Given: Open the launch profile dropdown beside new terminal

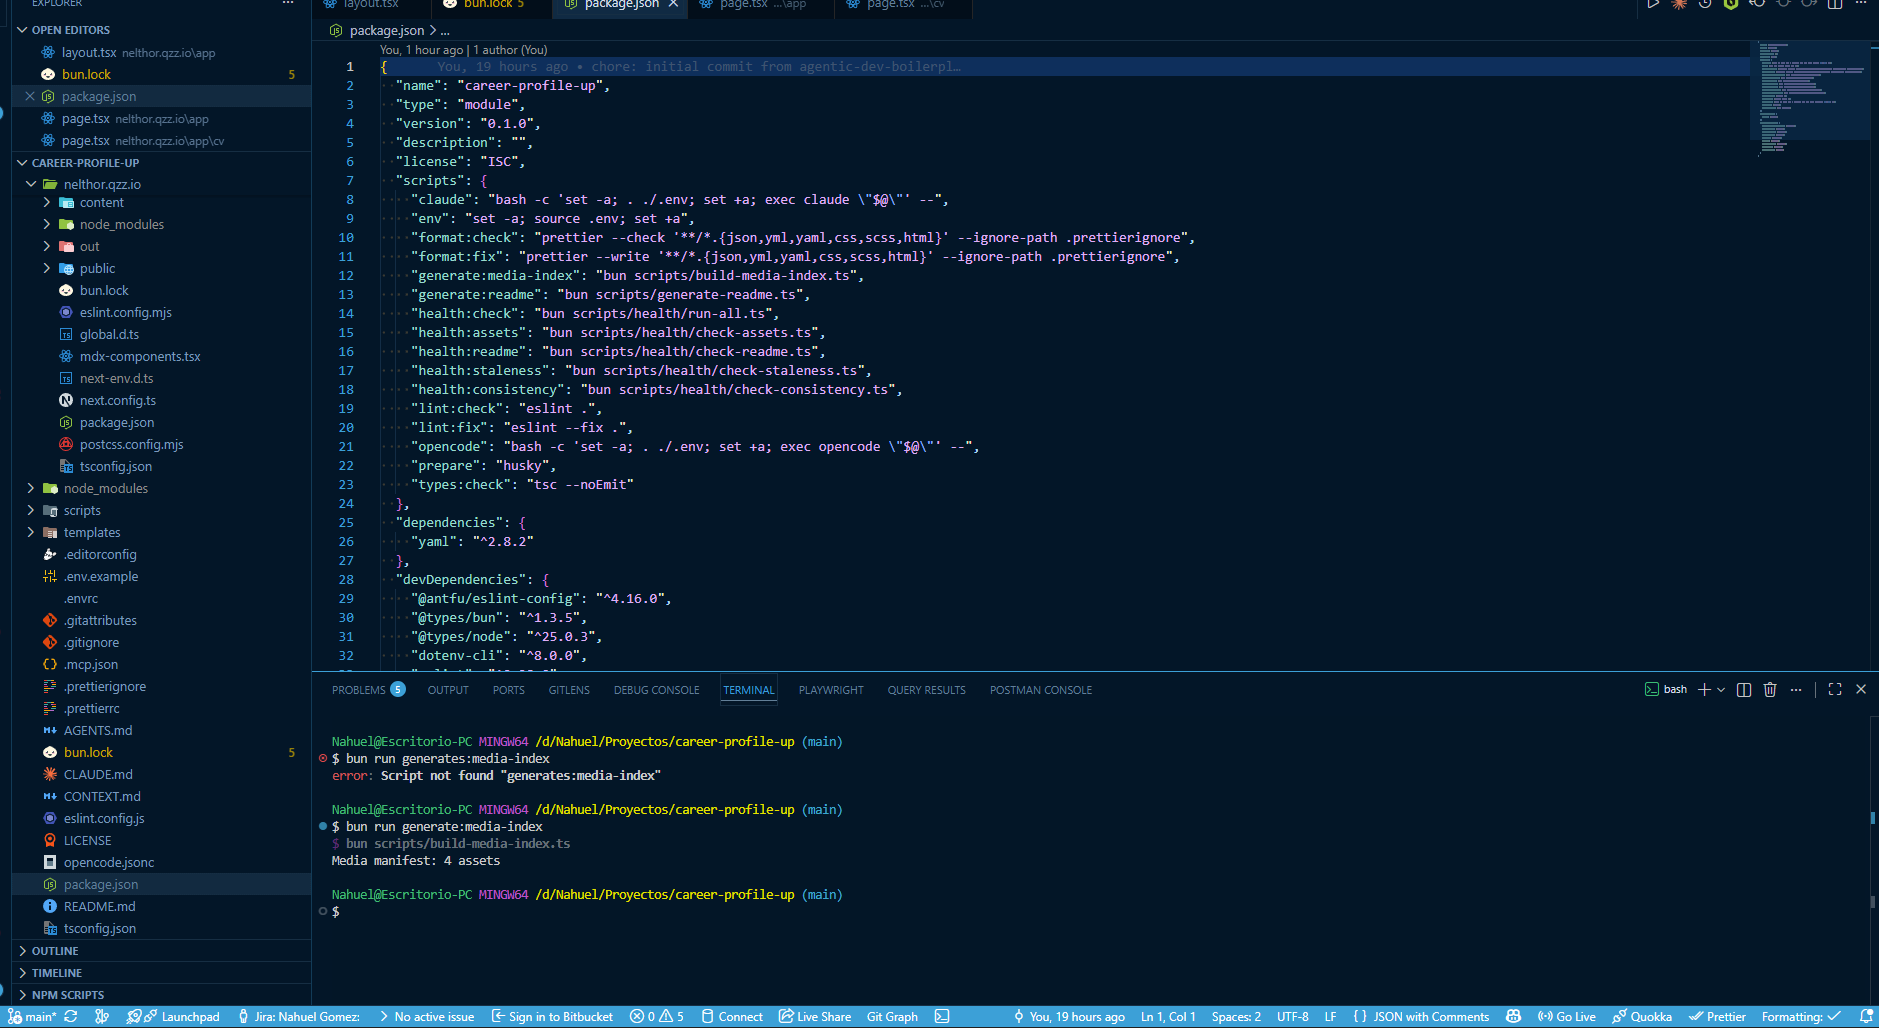Looking at the screenshot, I should point(1721,690).
